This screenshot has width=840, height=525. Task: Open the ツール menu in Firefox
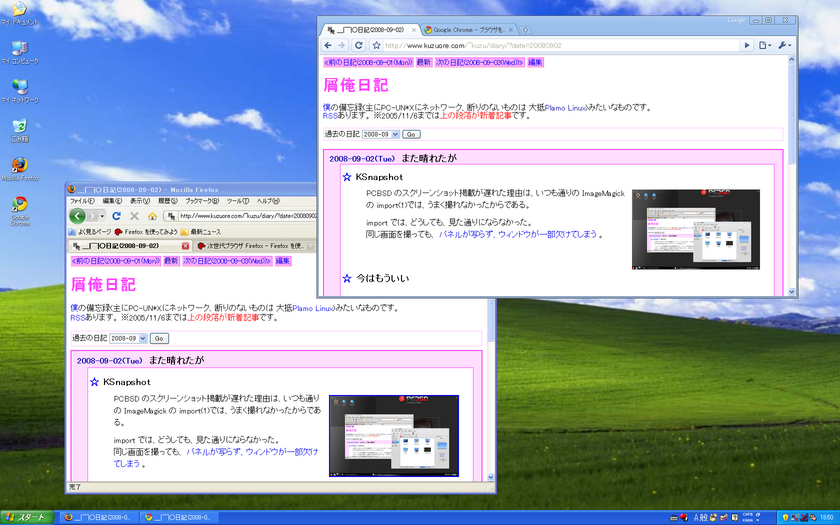pyautogui.click(x=238, y=201)
